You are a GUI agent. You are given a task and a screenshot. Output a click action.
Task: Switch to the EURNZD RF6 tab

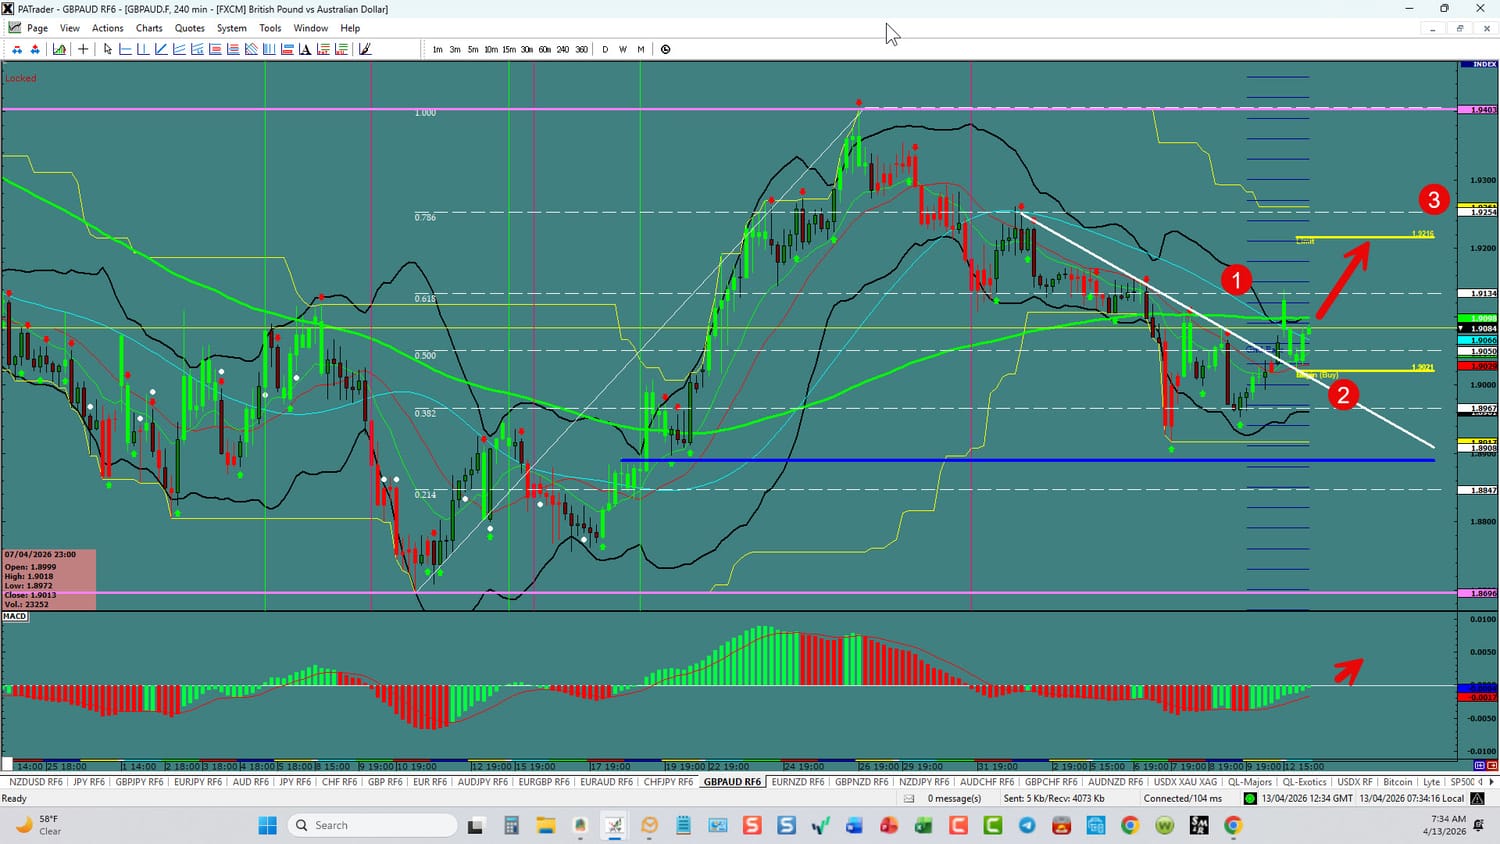[797, 782]
